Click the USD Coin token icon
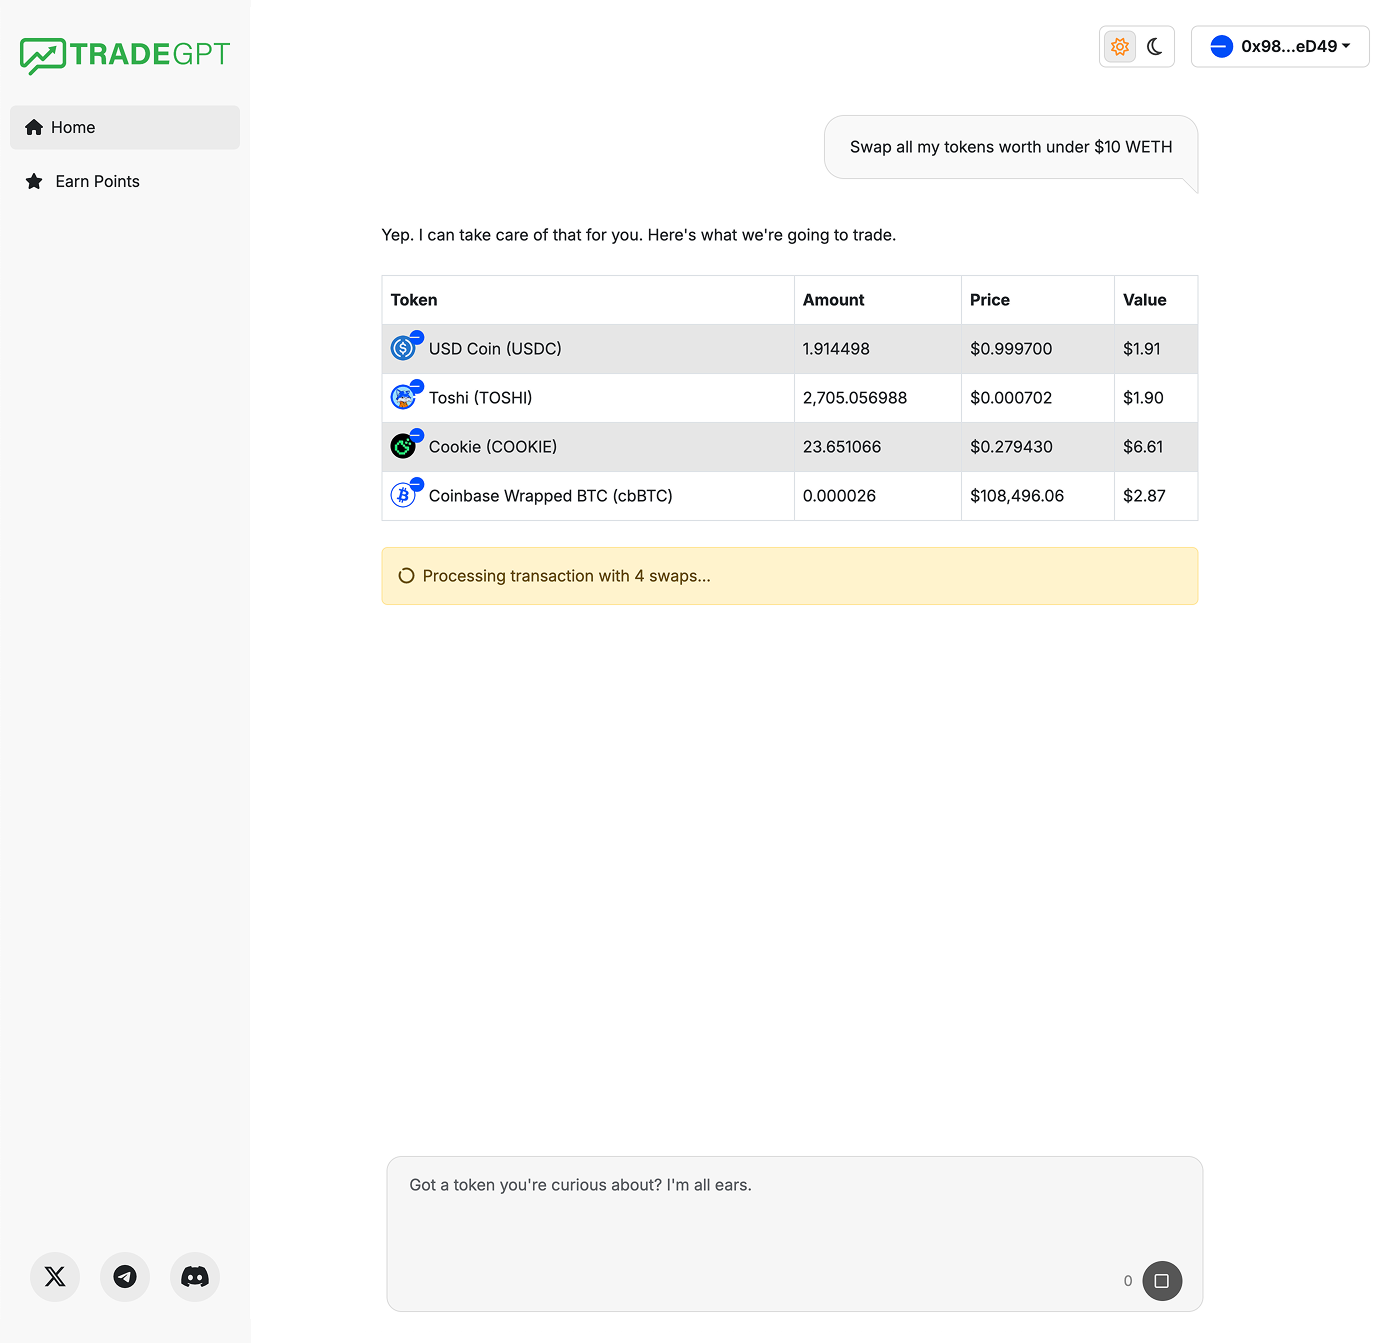This screenshot has width=1393, height=1343. point(403,348)
